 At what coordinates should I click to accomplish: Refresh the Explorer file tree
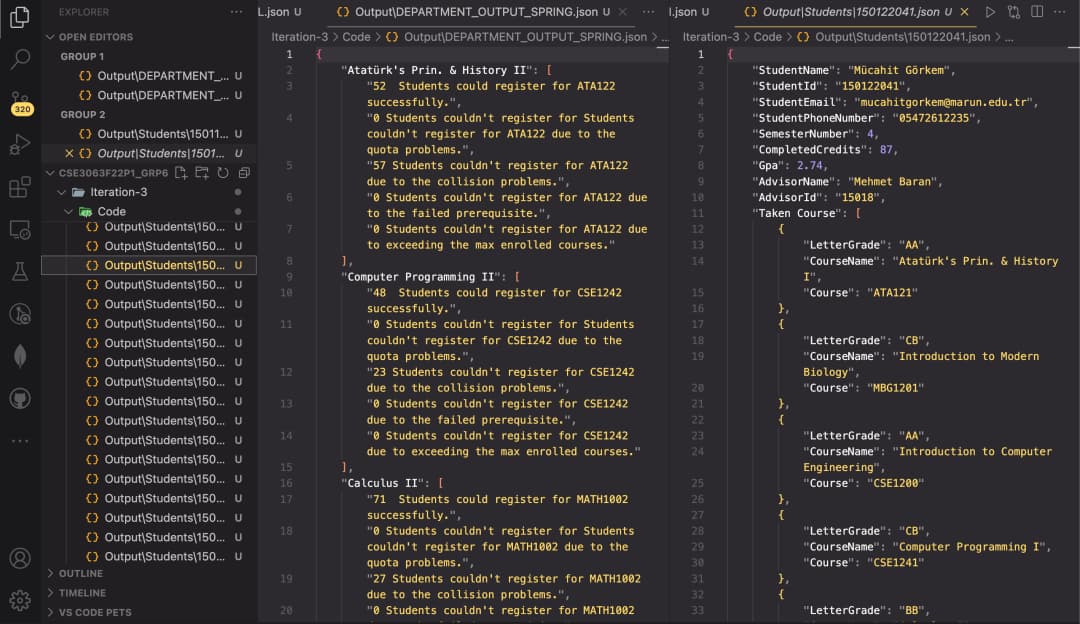pyautogui.click(x=222, y=172)
